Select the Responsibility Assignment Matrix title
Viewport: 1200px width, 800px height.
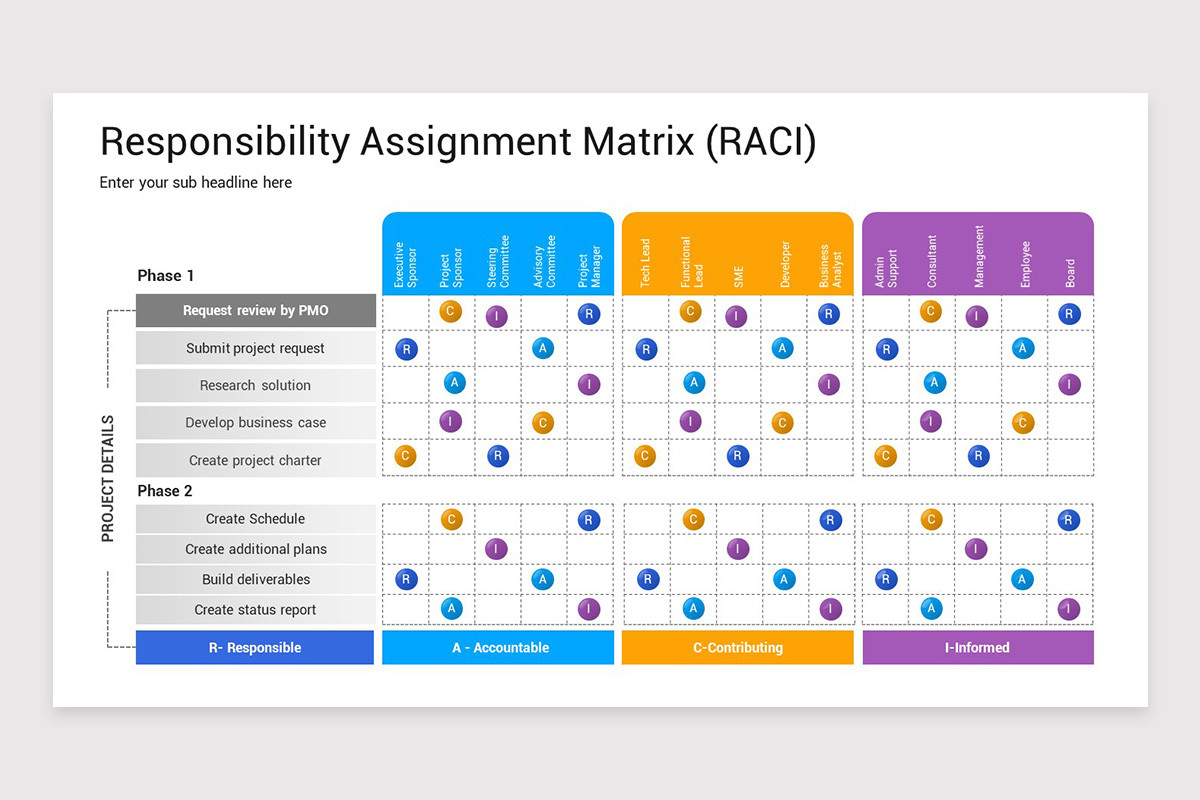pyautogui.click(x=458, y=143)
